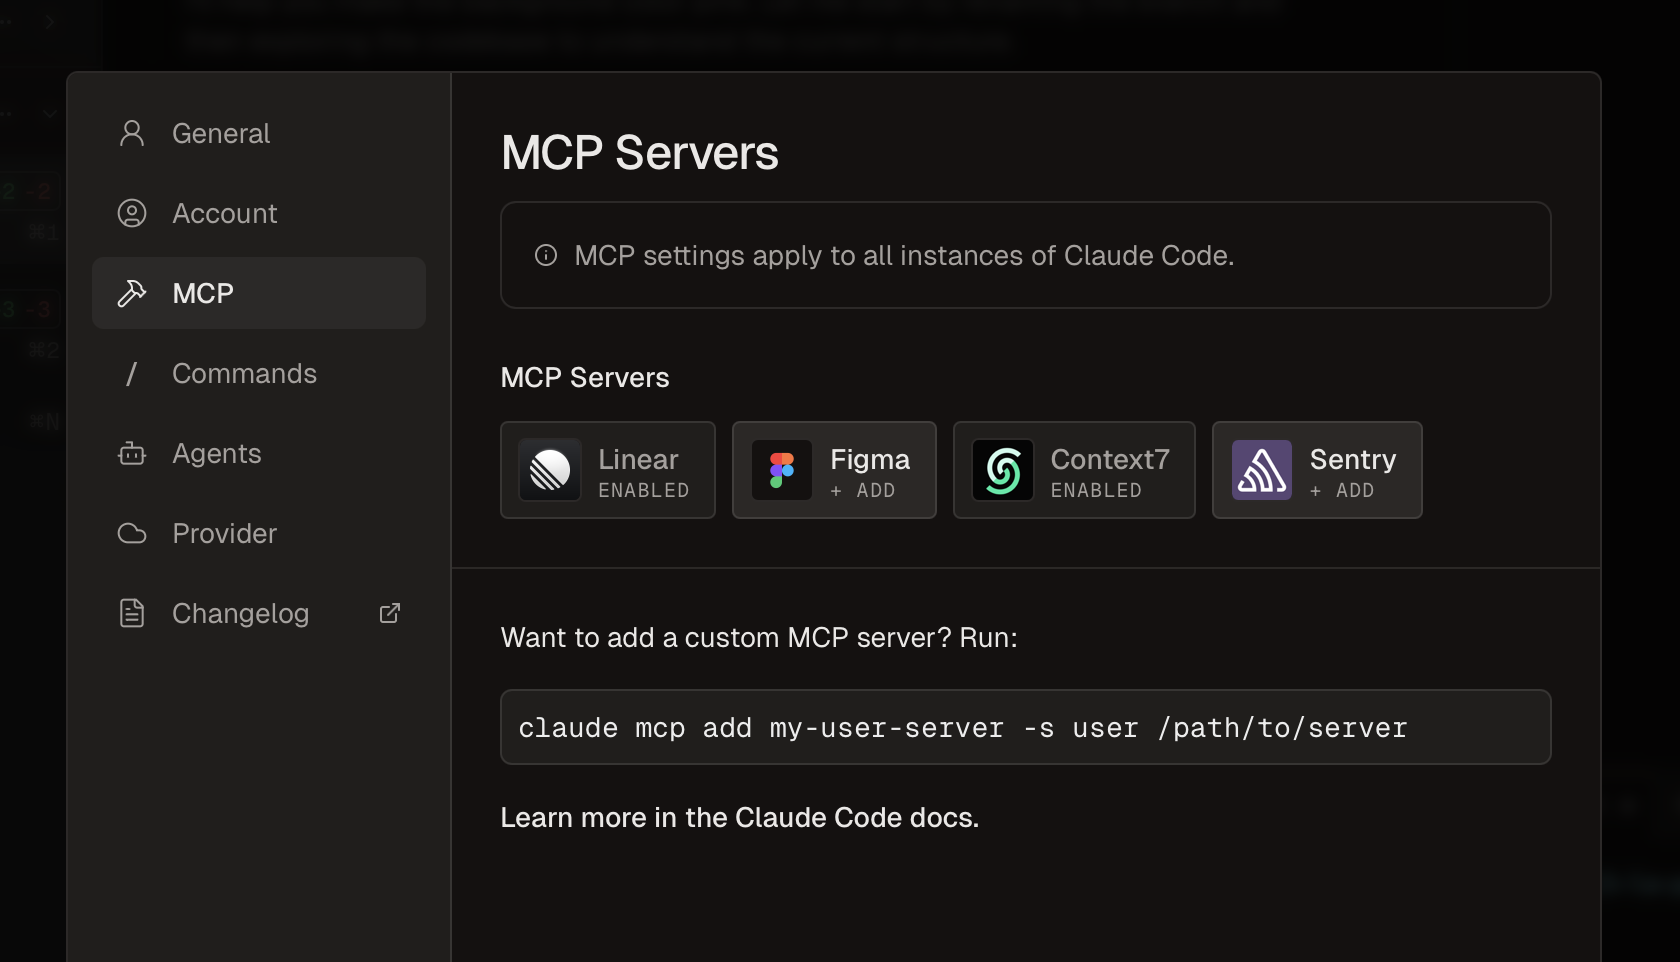Click the MCP settings apply to all instances notice text
The image size is (1680, 962).
(x=904, y=255)
